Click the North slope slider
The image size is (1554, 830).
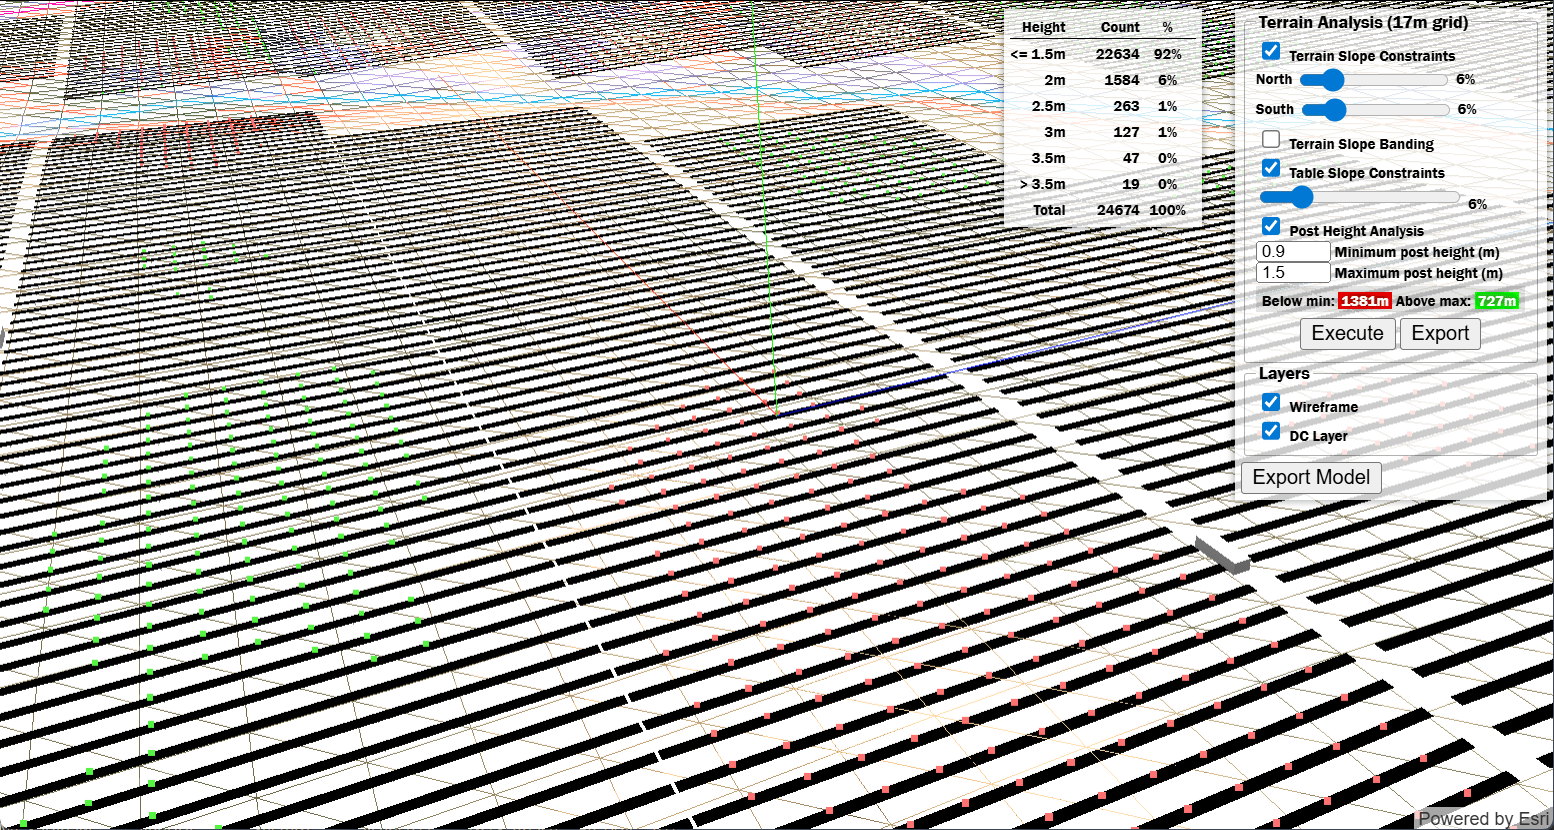(1374, 80)
